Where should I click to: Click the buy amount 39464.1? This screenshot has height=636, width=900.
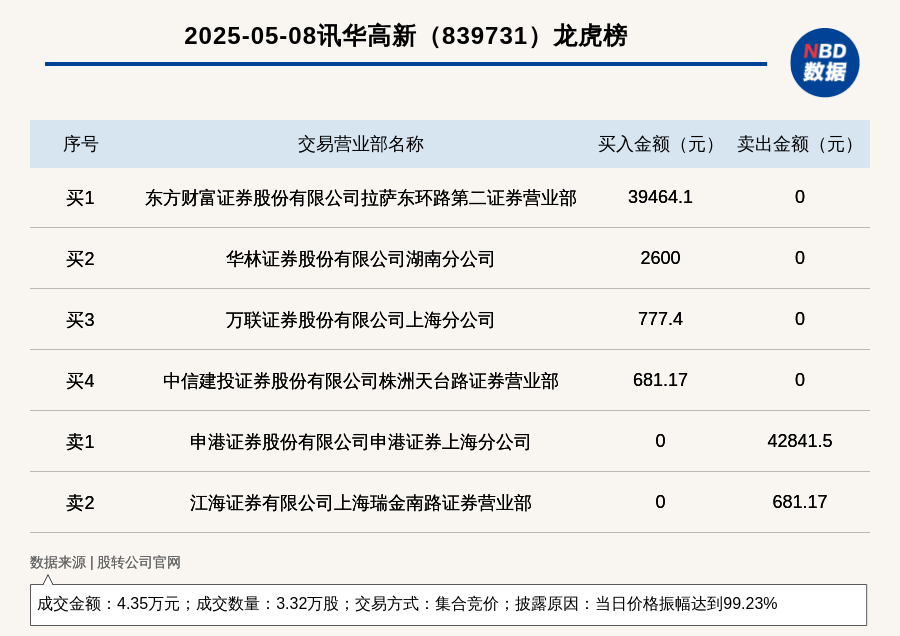[660, 197]
